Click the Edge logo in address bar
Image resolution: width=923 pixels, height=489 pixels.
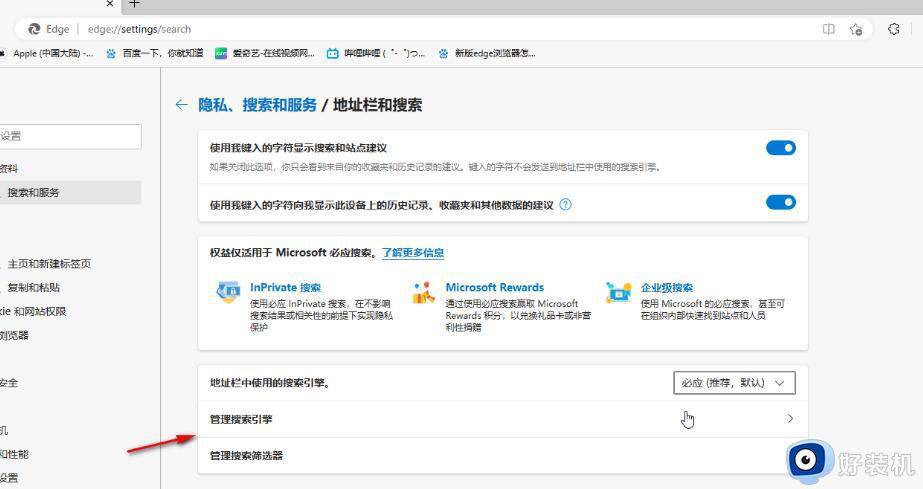pyautogui.click(x=34, y=29)
